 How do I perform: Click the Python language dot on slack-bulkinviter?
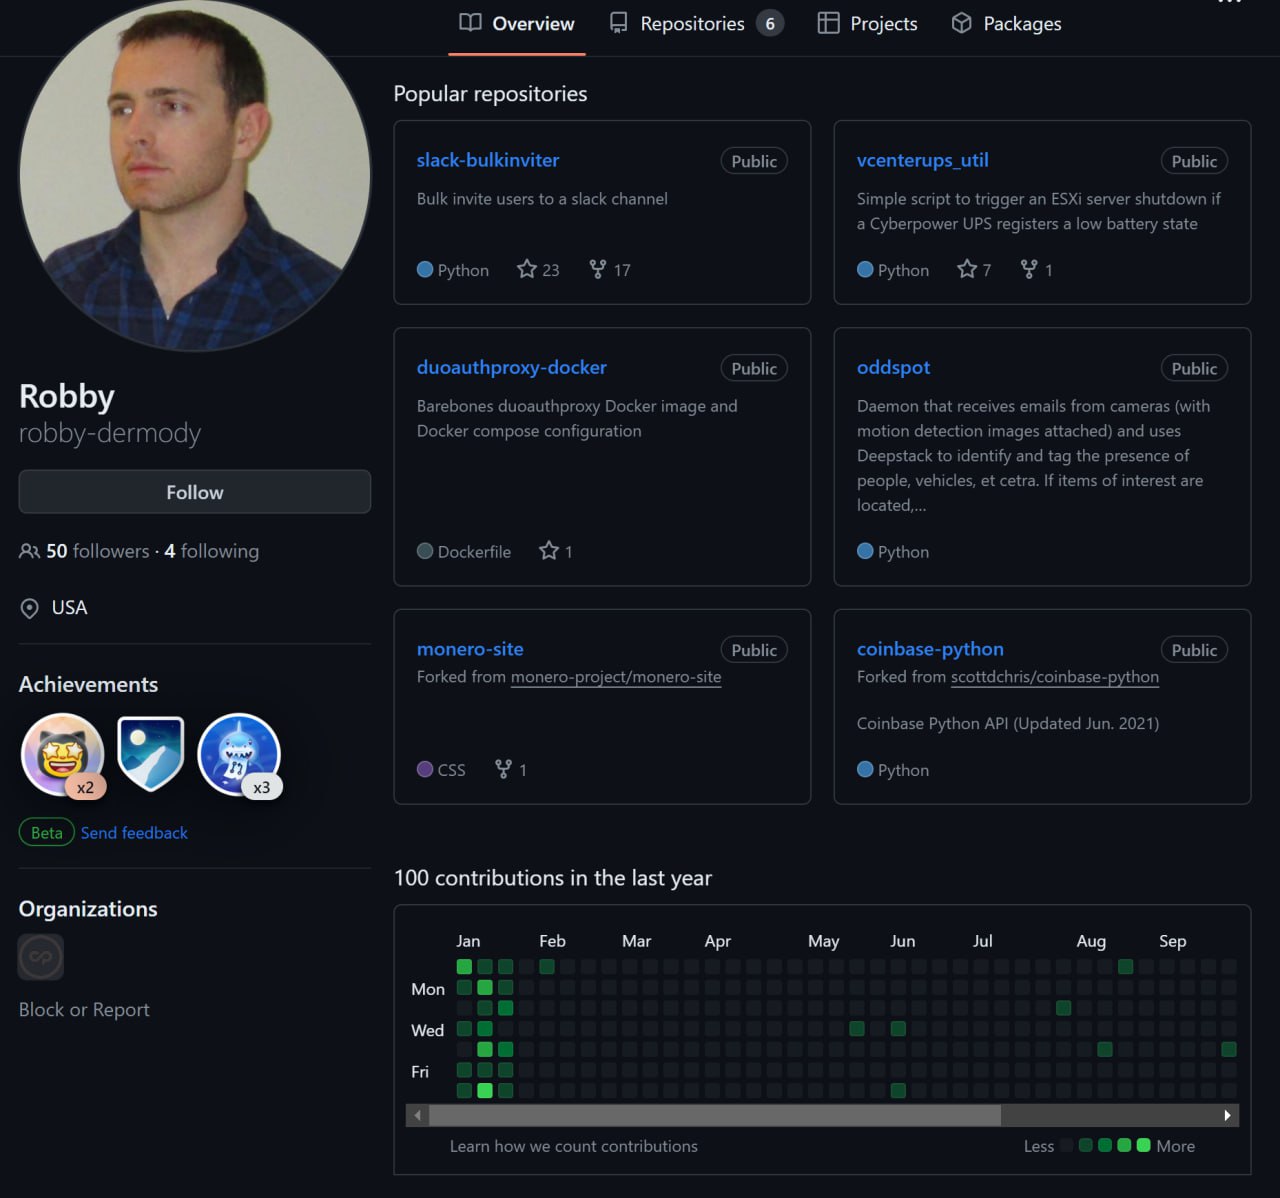pyautogui.click(x=425, y=269)
